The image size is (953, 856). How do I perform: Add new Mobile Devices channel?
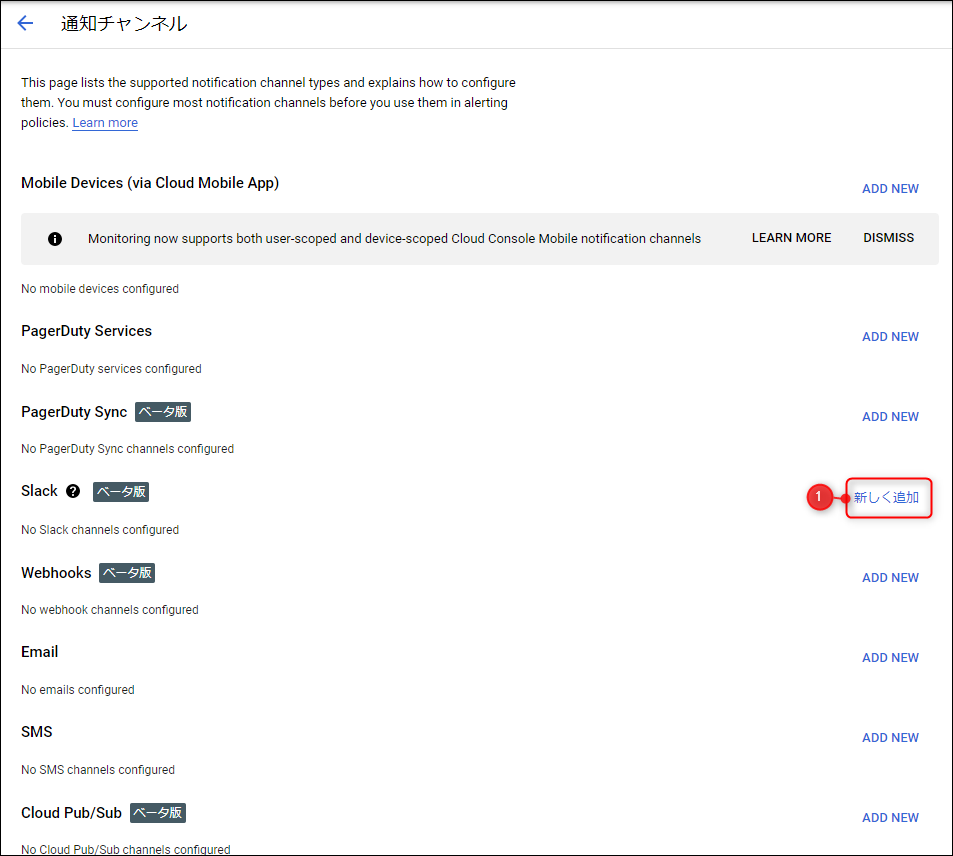point(890,189)
